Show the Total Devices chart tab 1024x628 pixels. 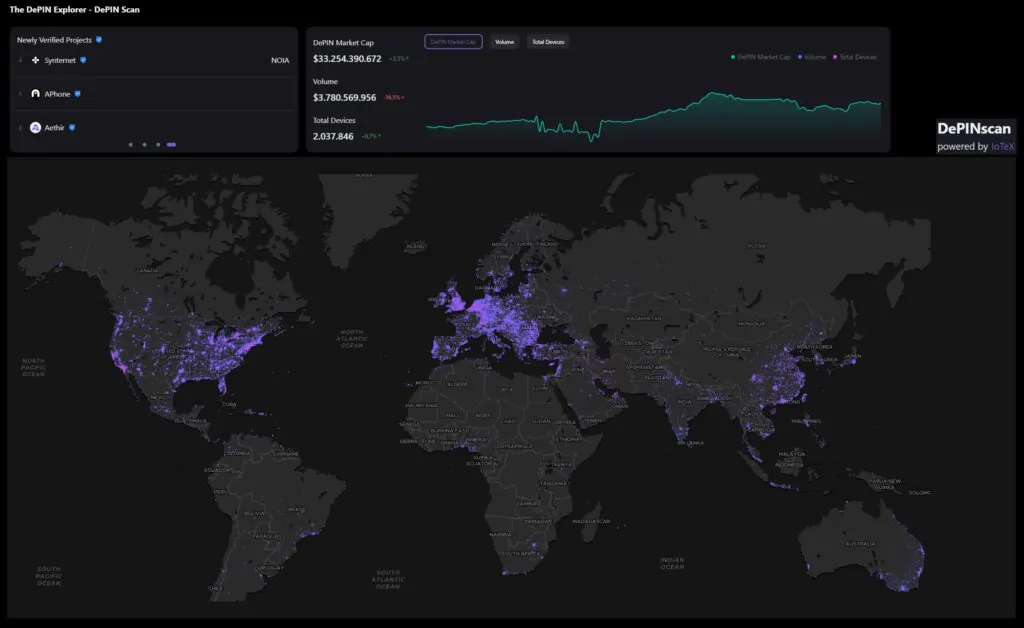pos(548,42)
